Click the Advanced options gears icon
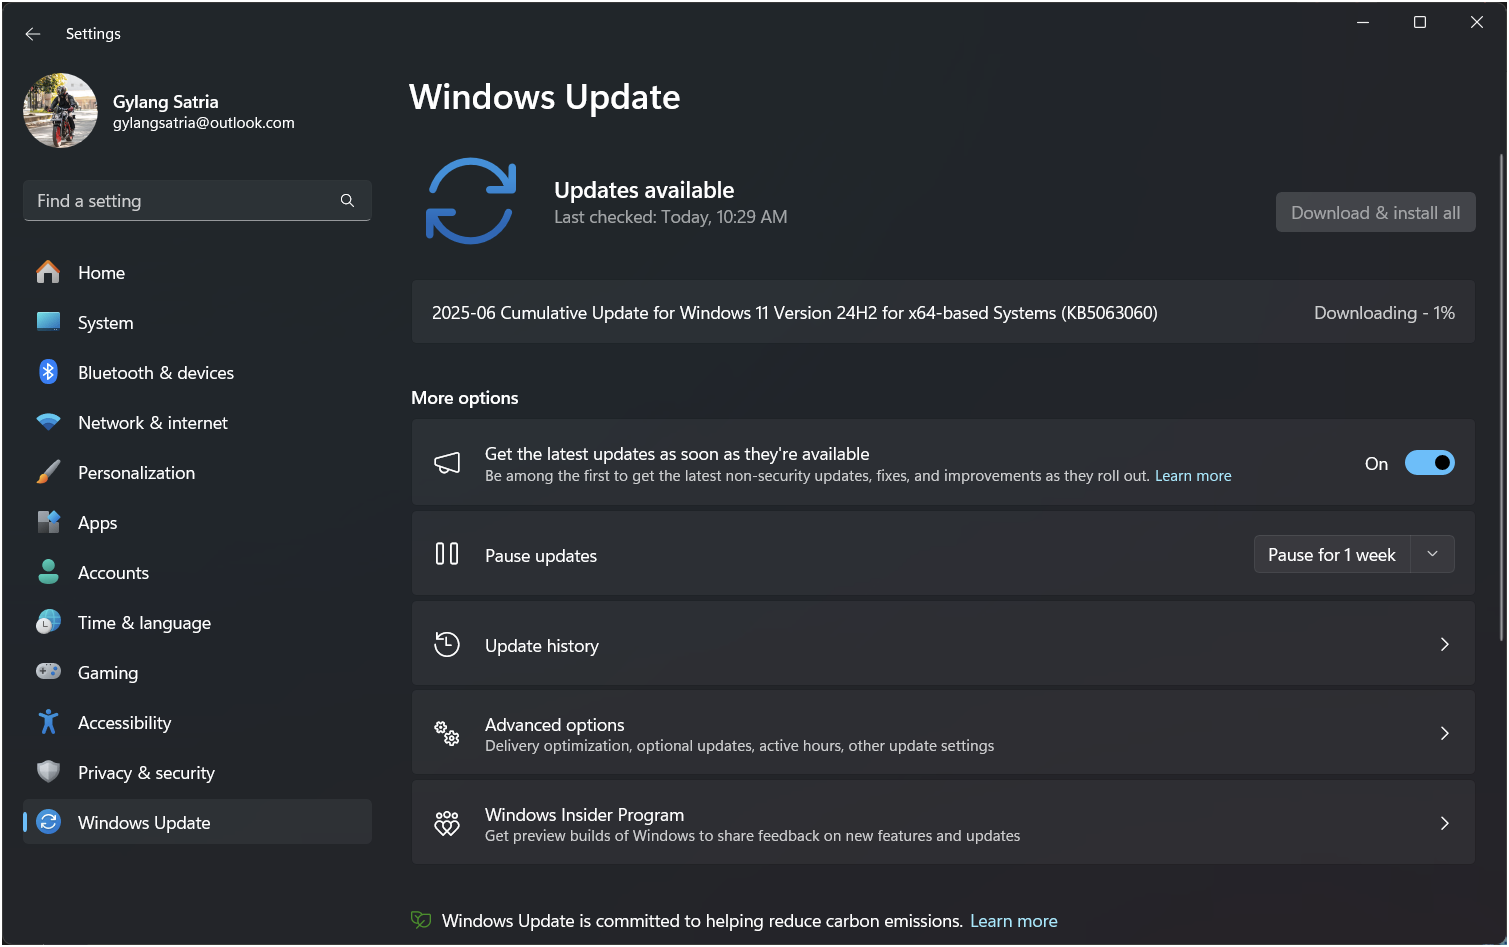The image size is (1509, 947). 447,733
